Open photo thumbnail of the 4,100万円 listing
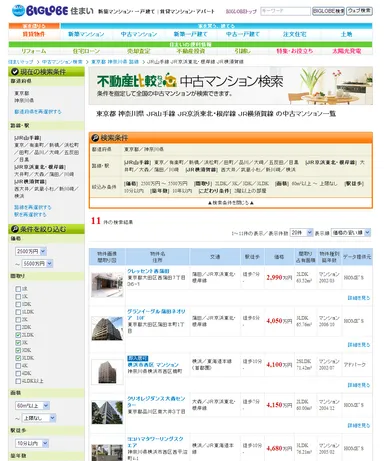This screenshot has width=384, height=461. (x=107, y=372)
